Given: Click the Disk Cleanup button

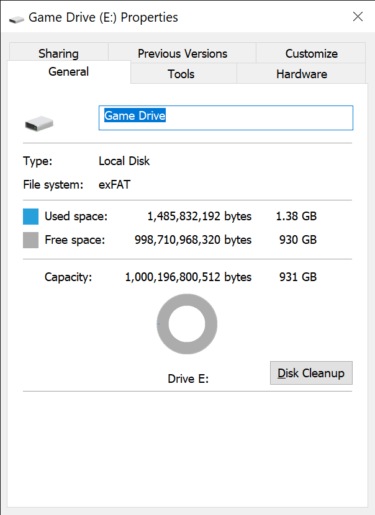Looking at the screenshot, I should click(311, 373).
